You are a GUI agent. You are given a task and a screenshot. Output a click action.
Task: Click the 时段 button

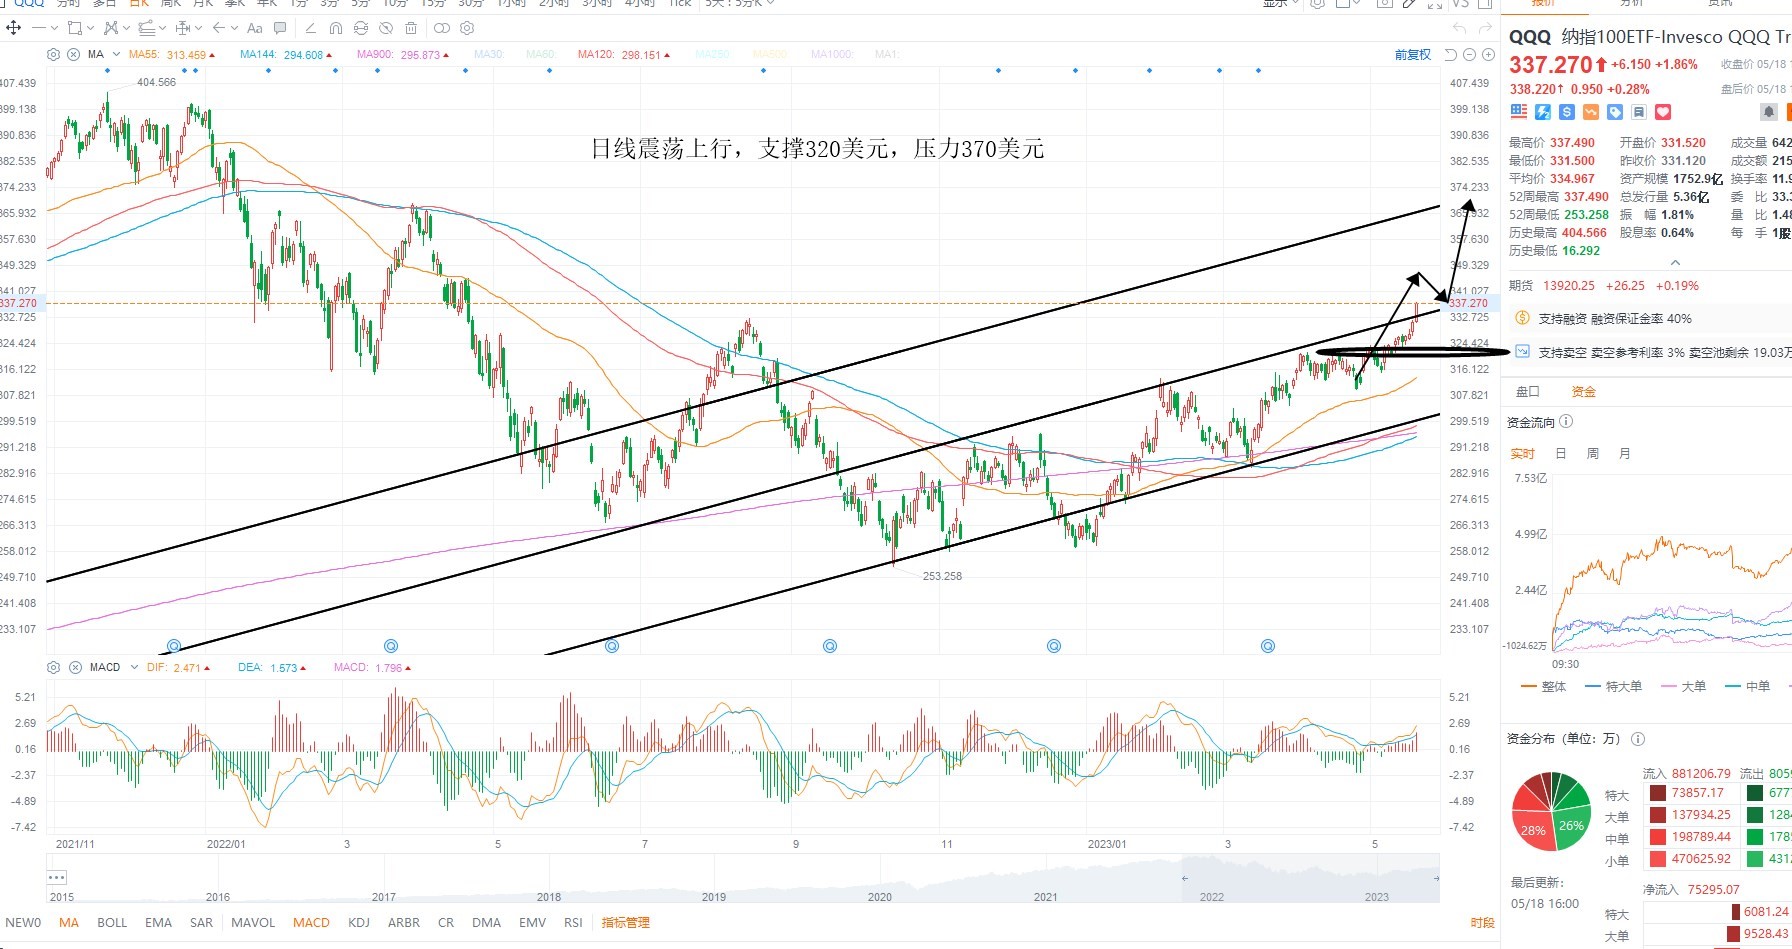tap(1483, 923)
